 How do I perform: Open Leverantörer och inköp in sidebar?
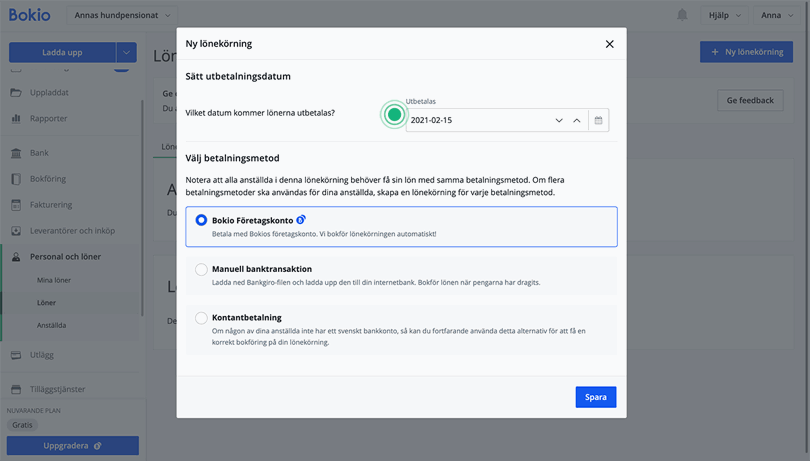tap(70, 230)
